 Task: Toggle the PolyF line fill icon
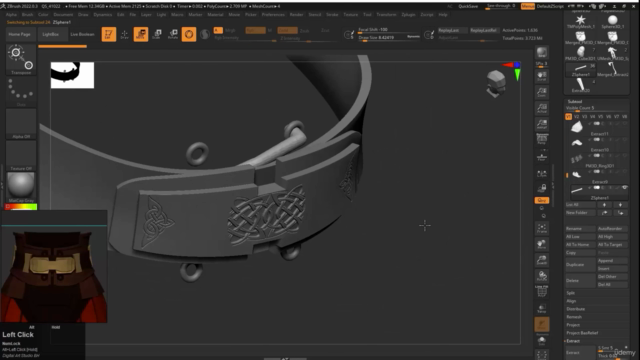542,292
